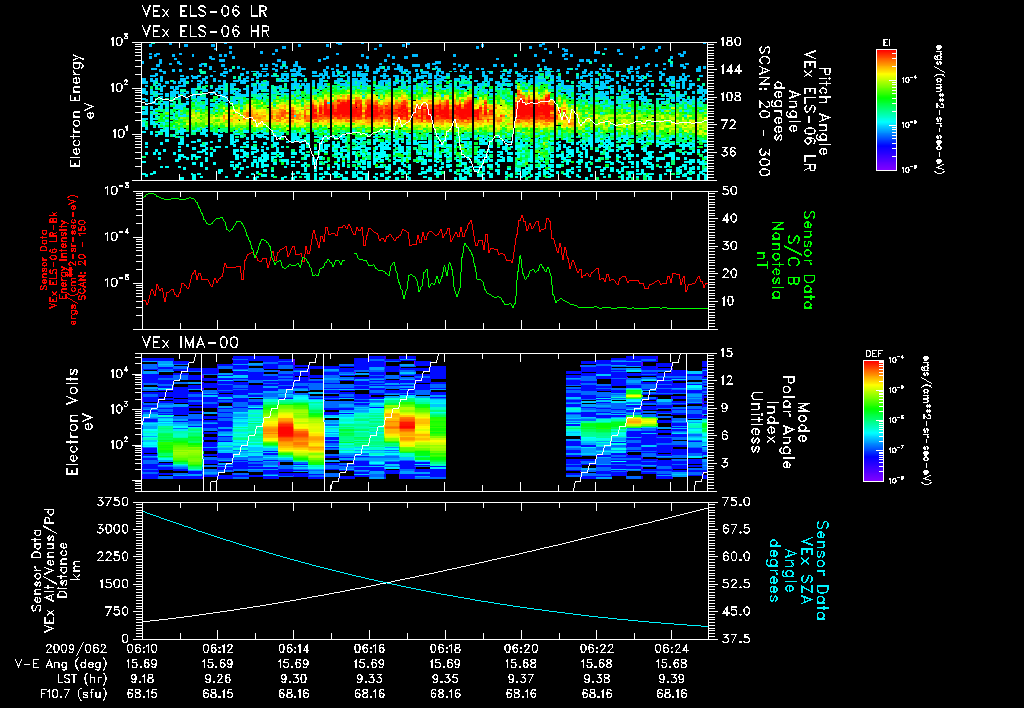The height and width of the screenshot is (708, 1024).
Task: Click the '06:24' time tick label
Action: (672, 649)
